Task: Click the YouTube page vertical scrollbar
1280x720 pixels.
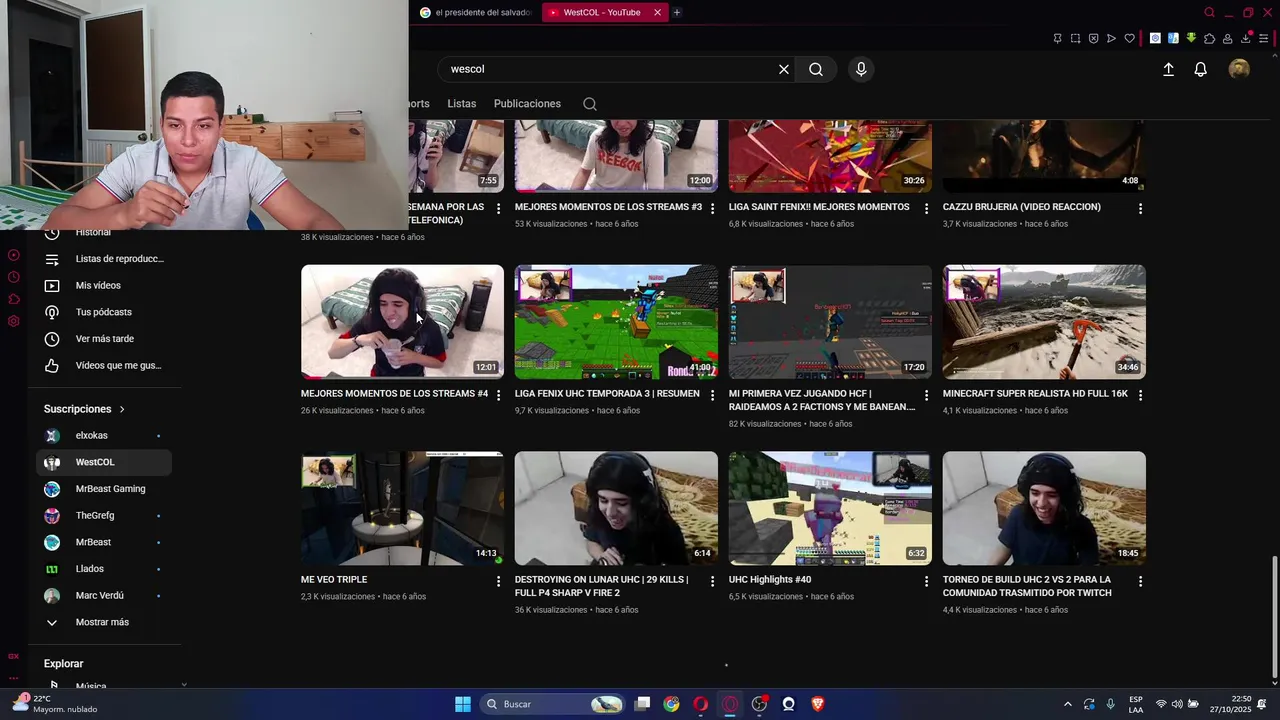Action: (x=1273, y=618)
